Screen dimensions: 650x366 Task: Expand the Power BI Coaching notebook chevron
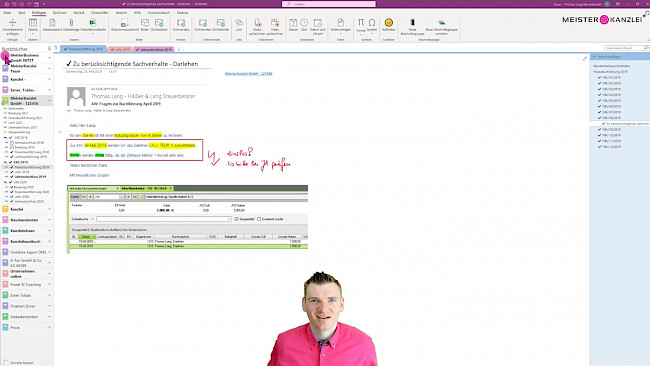(50, 284)
